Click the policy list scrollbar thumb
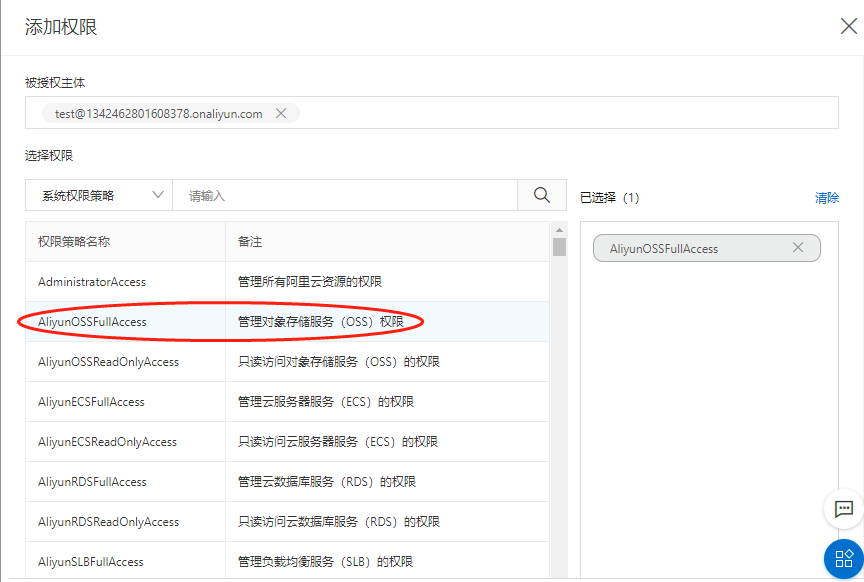The image size is (864, 582). pos(559,247)
